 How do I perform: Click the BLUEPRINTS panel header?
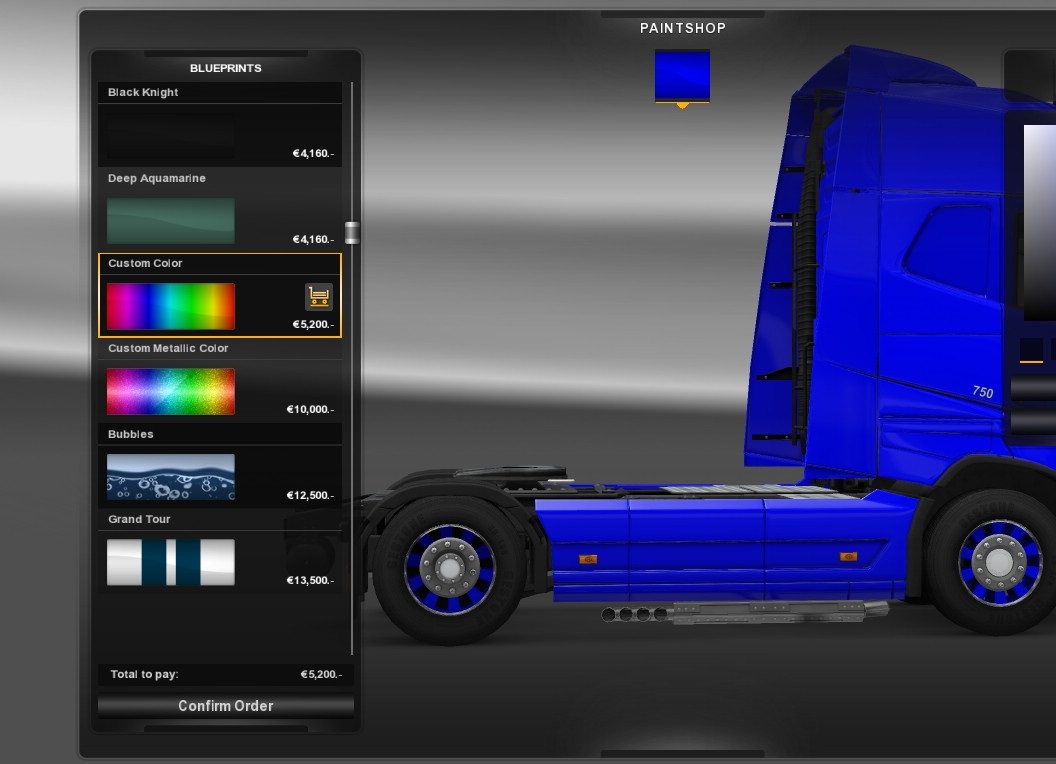(x=226, y=68)
